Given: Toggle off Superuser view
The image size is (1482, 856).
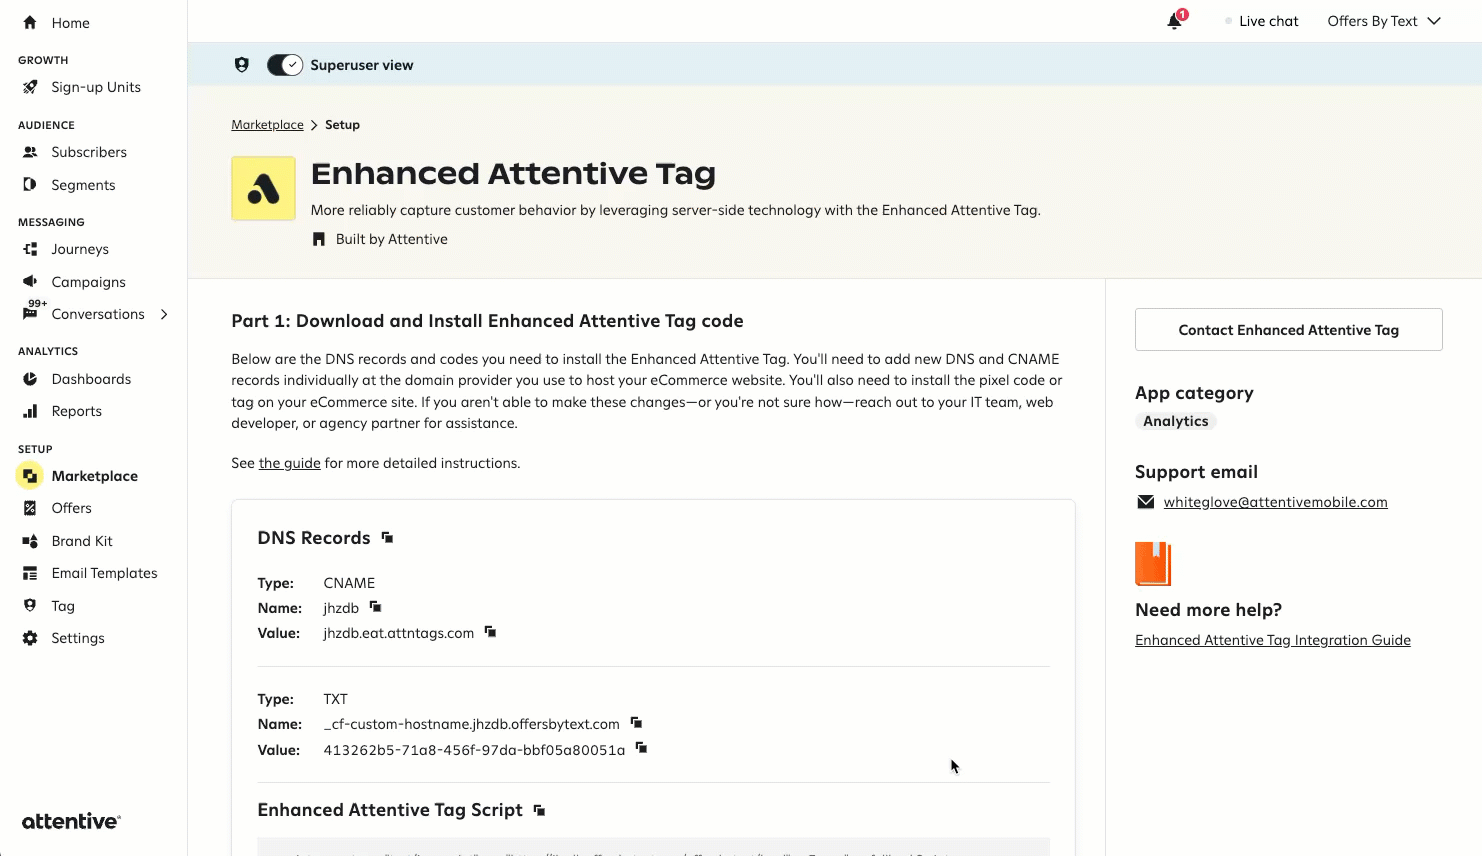Looking at the screenshot, I should (x=285, y=65).
